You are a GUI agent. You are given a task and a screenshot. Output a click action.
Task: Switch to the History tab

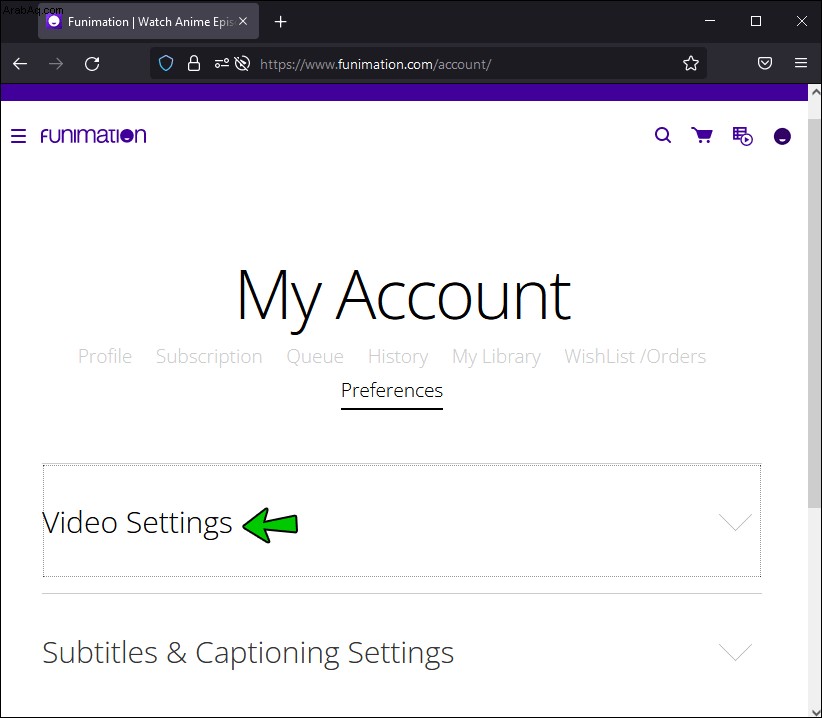[398, 356]
